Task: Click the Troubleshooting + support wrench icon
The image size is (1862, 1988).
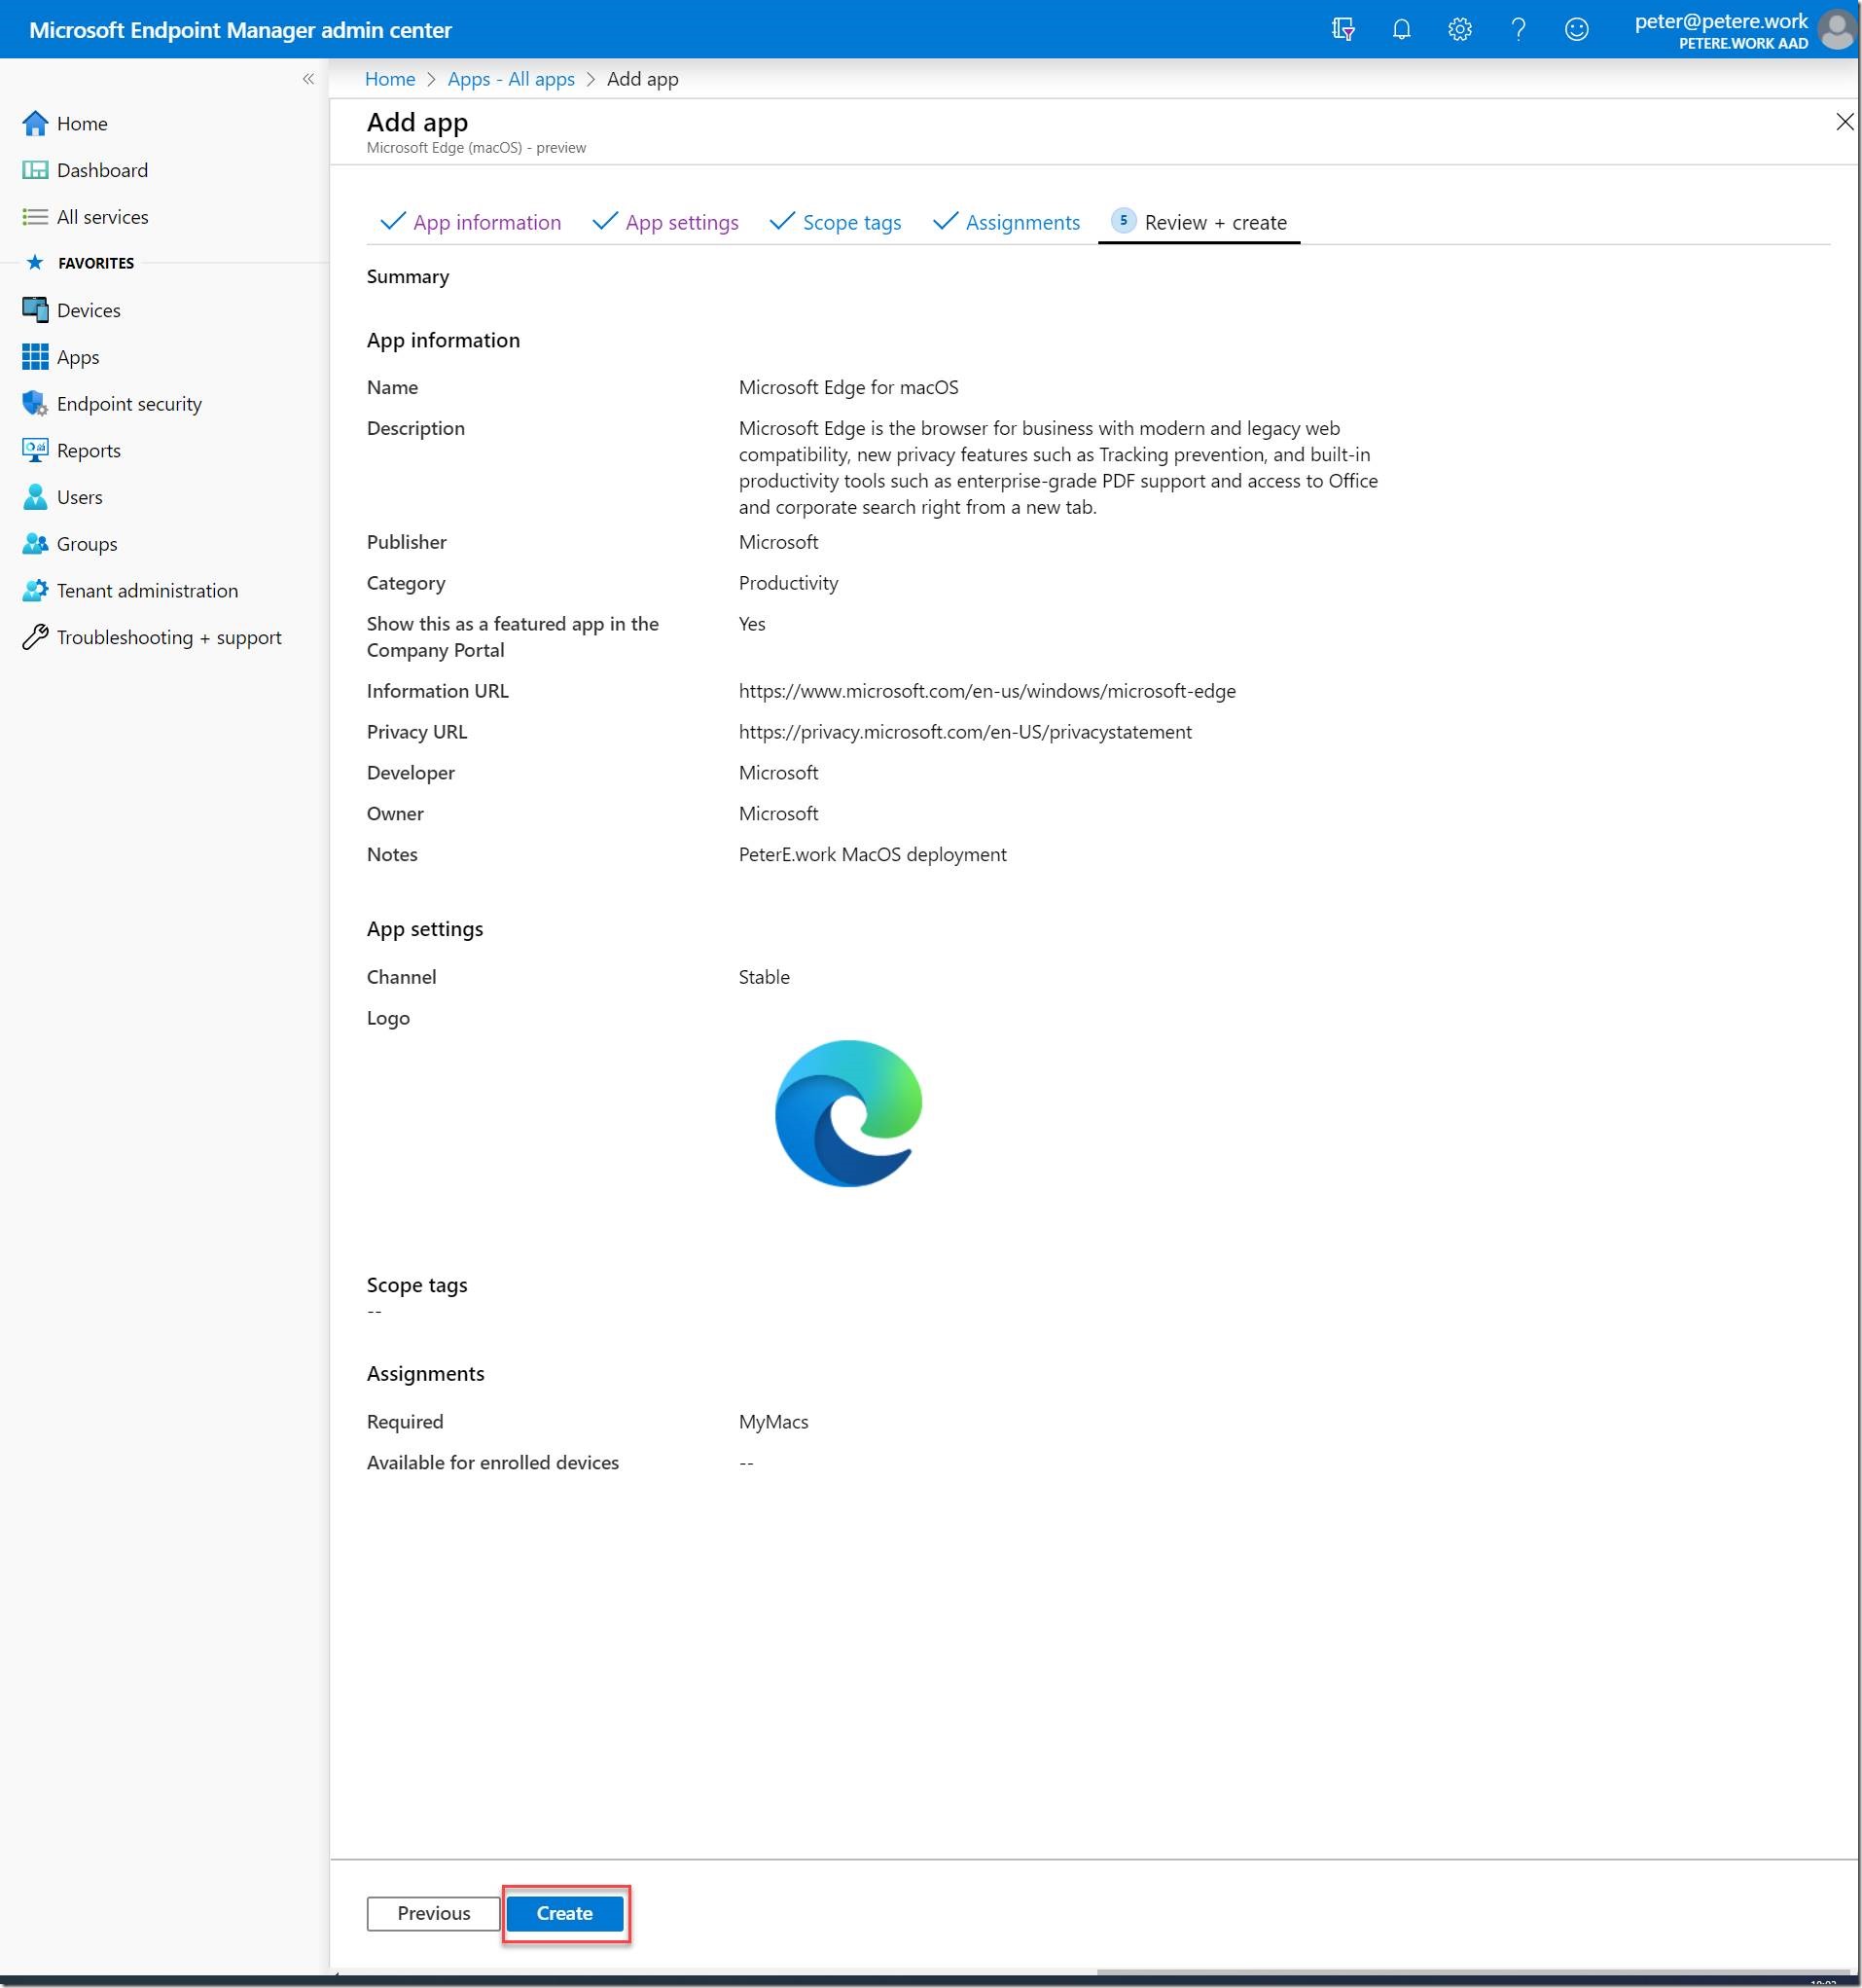Action: (x=35, y=637)
